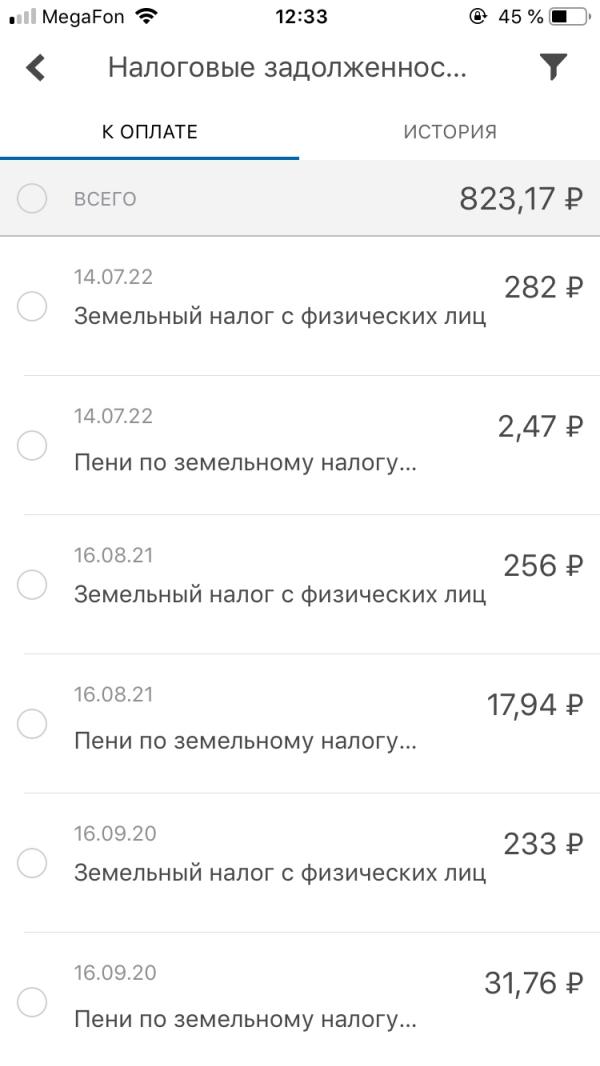Select radio for 233 ₽ land tax
600x1066 pixels.
tap(32, 862)
